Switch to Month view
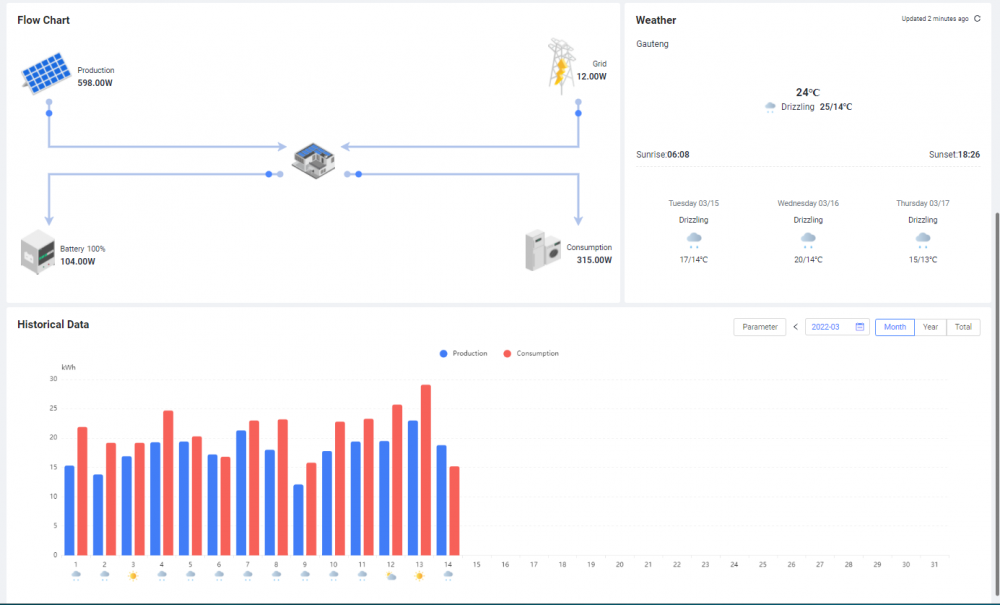The height and width of the screenshot is (605, 1000). click(895, 327)
